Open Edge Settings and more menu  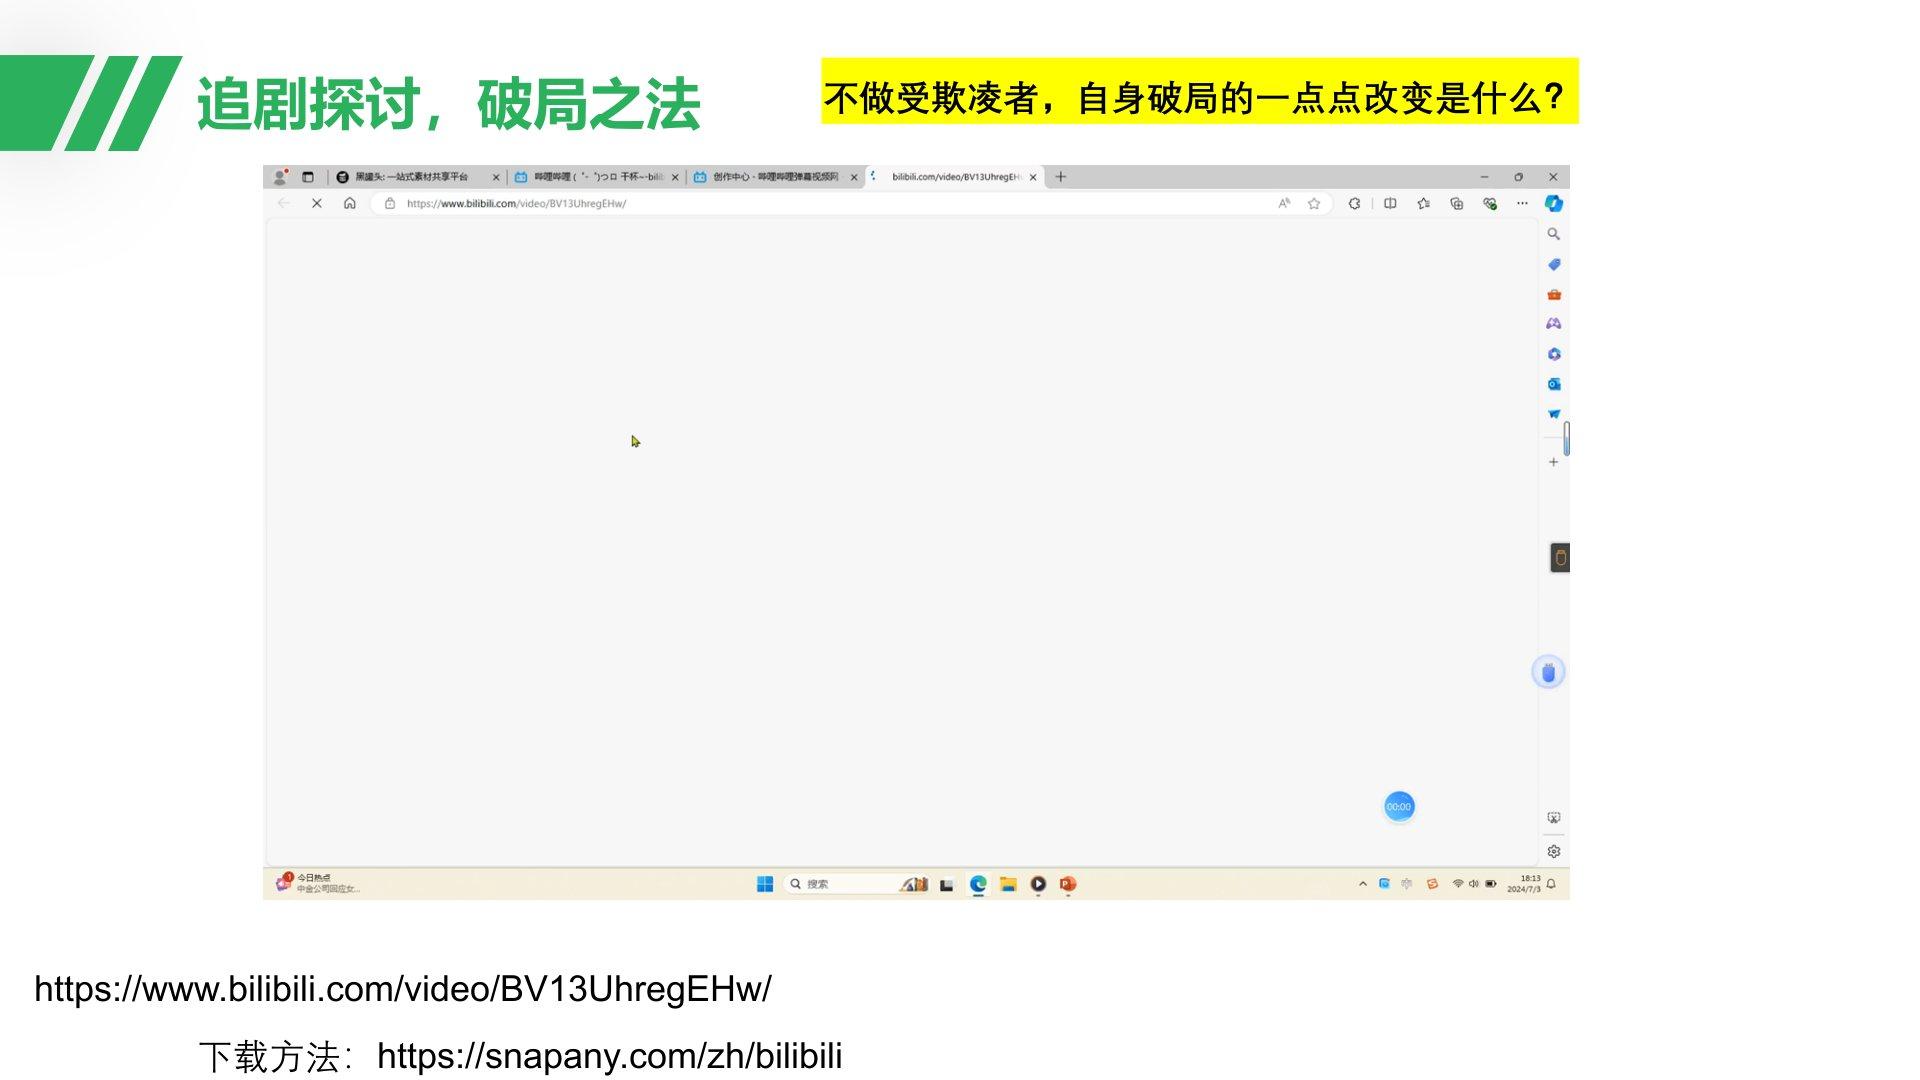click(x=1522, y=203)
